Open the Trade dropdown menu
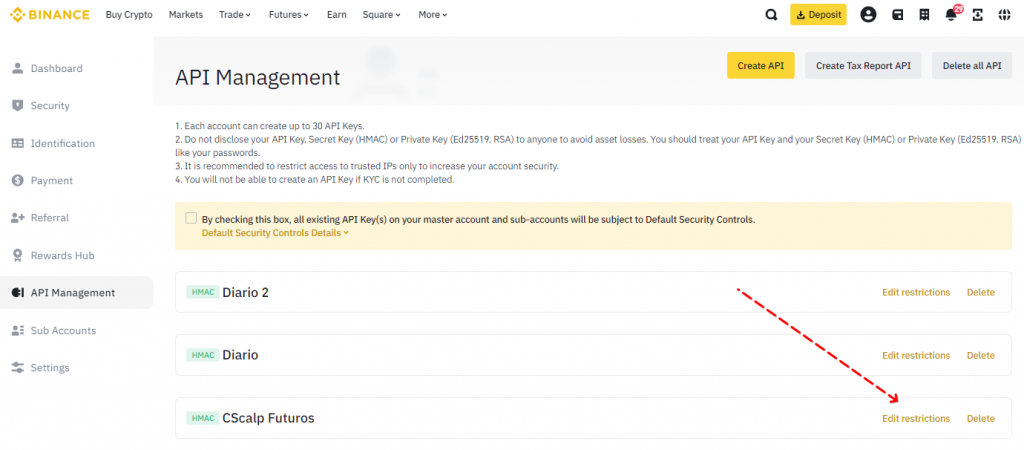This screenshot has height=450, width=1024. [x=234, y=14]
